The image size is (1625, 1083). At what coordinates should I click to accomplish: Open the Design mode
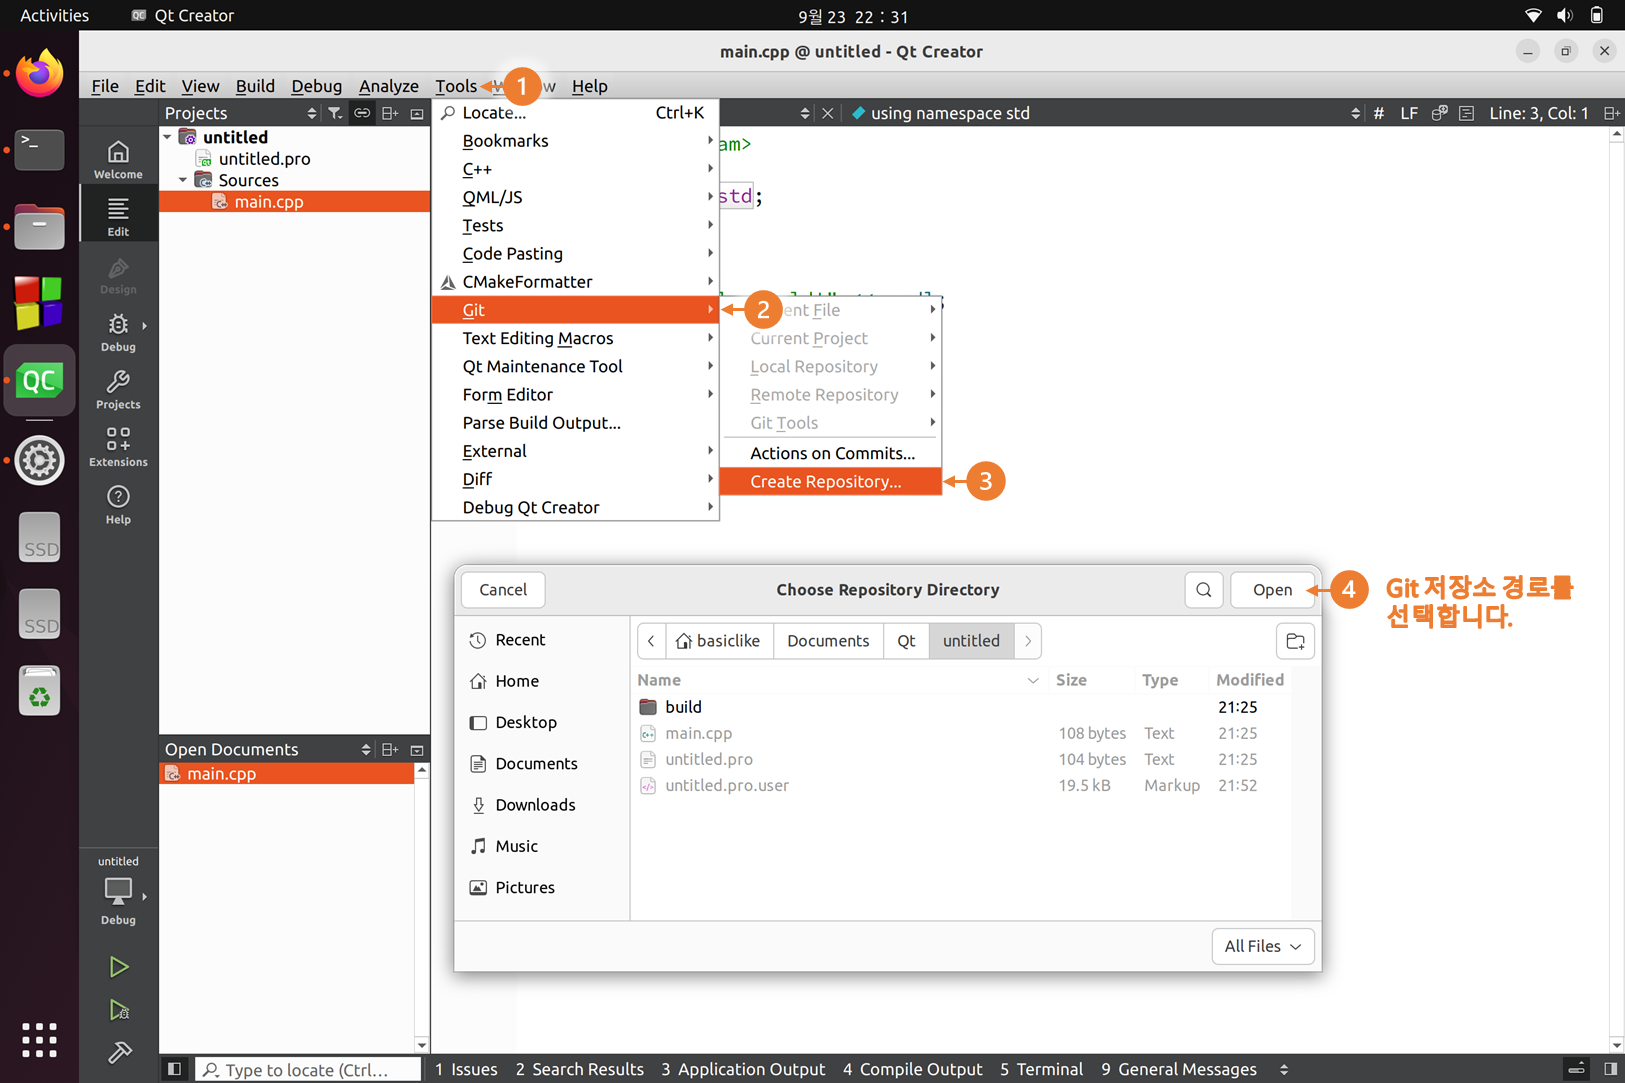tap(118, 275)
